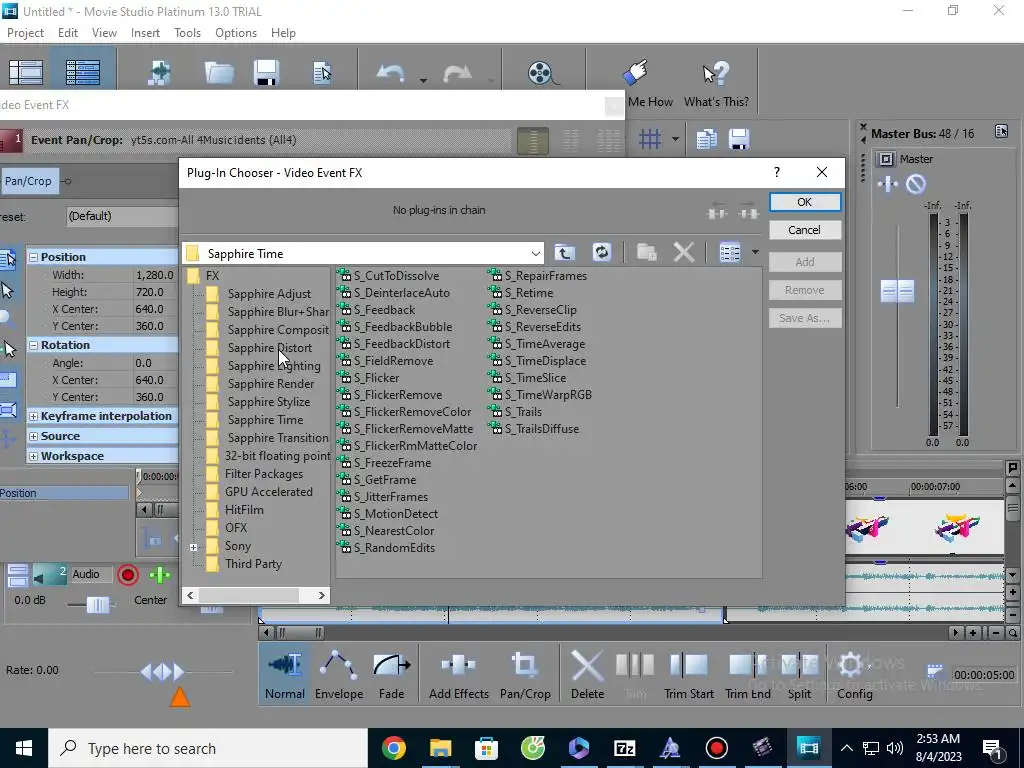Open the Sapphire Time folder dropdown
Viewport: 1024px width, 768px height.
point(536,253)
